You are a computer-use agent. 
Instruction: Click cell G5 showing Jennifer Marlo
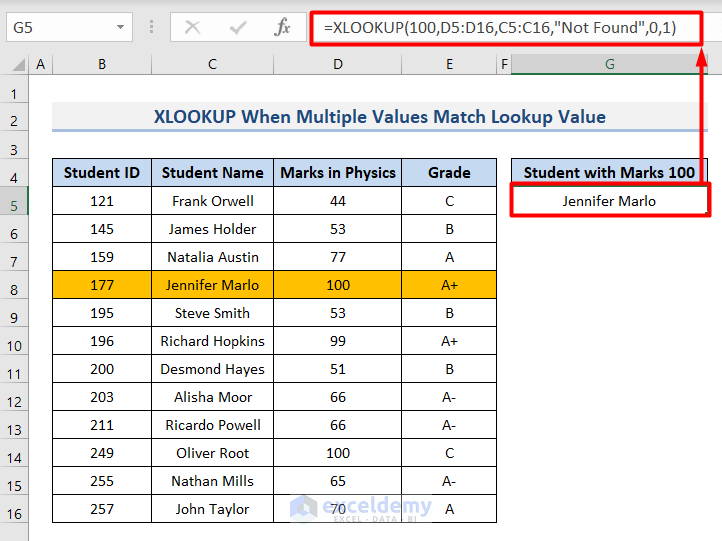[x=609, y=201]
